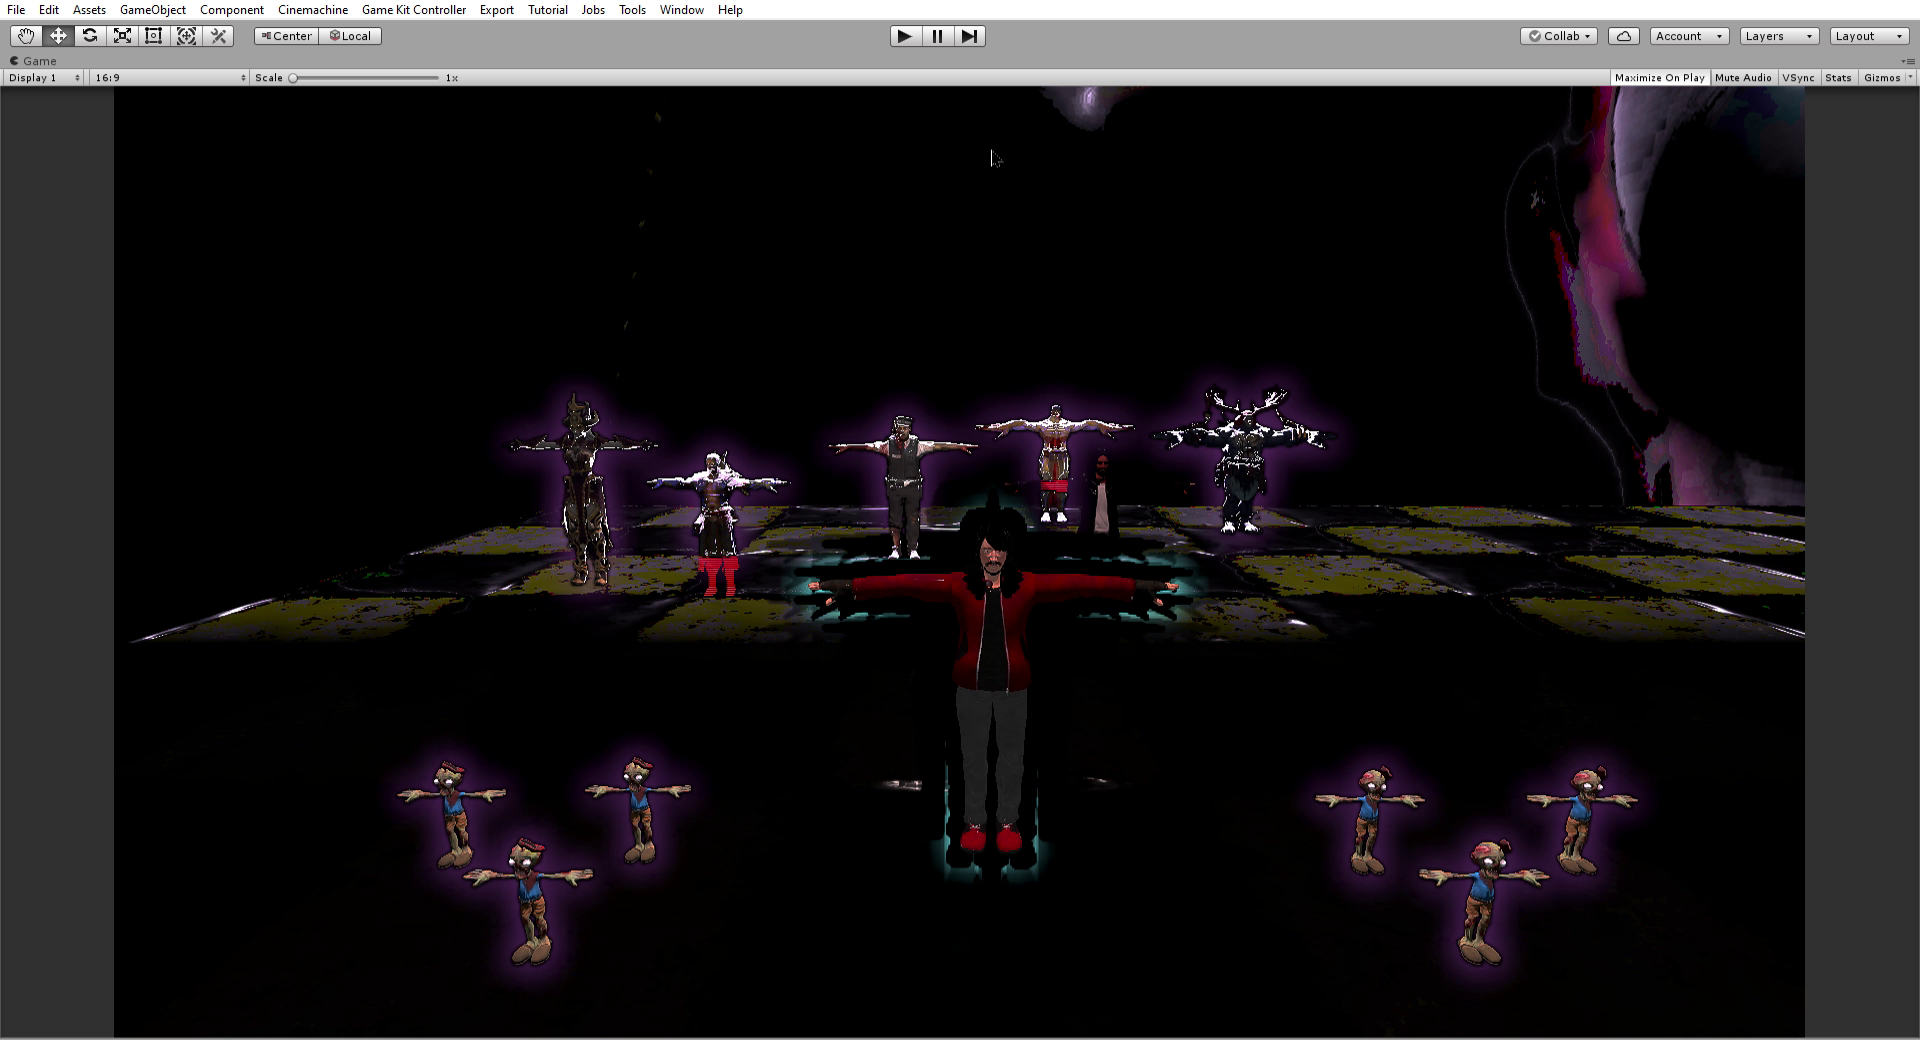The width and height of the screenshot is (1920, 1040).
Task: Switch pivot orientation to Local
Action: (x=350, y=36)
